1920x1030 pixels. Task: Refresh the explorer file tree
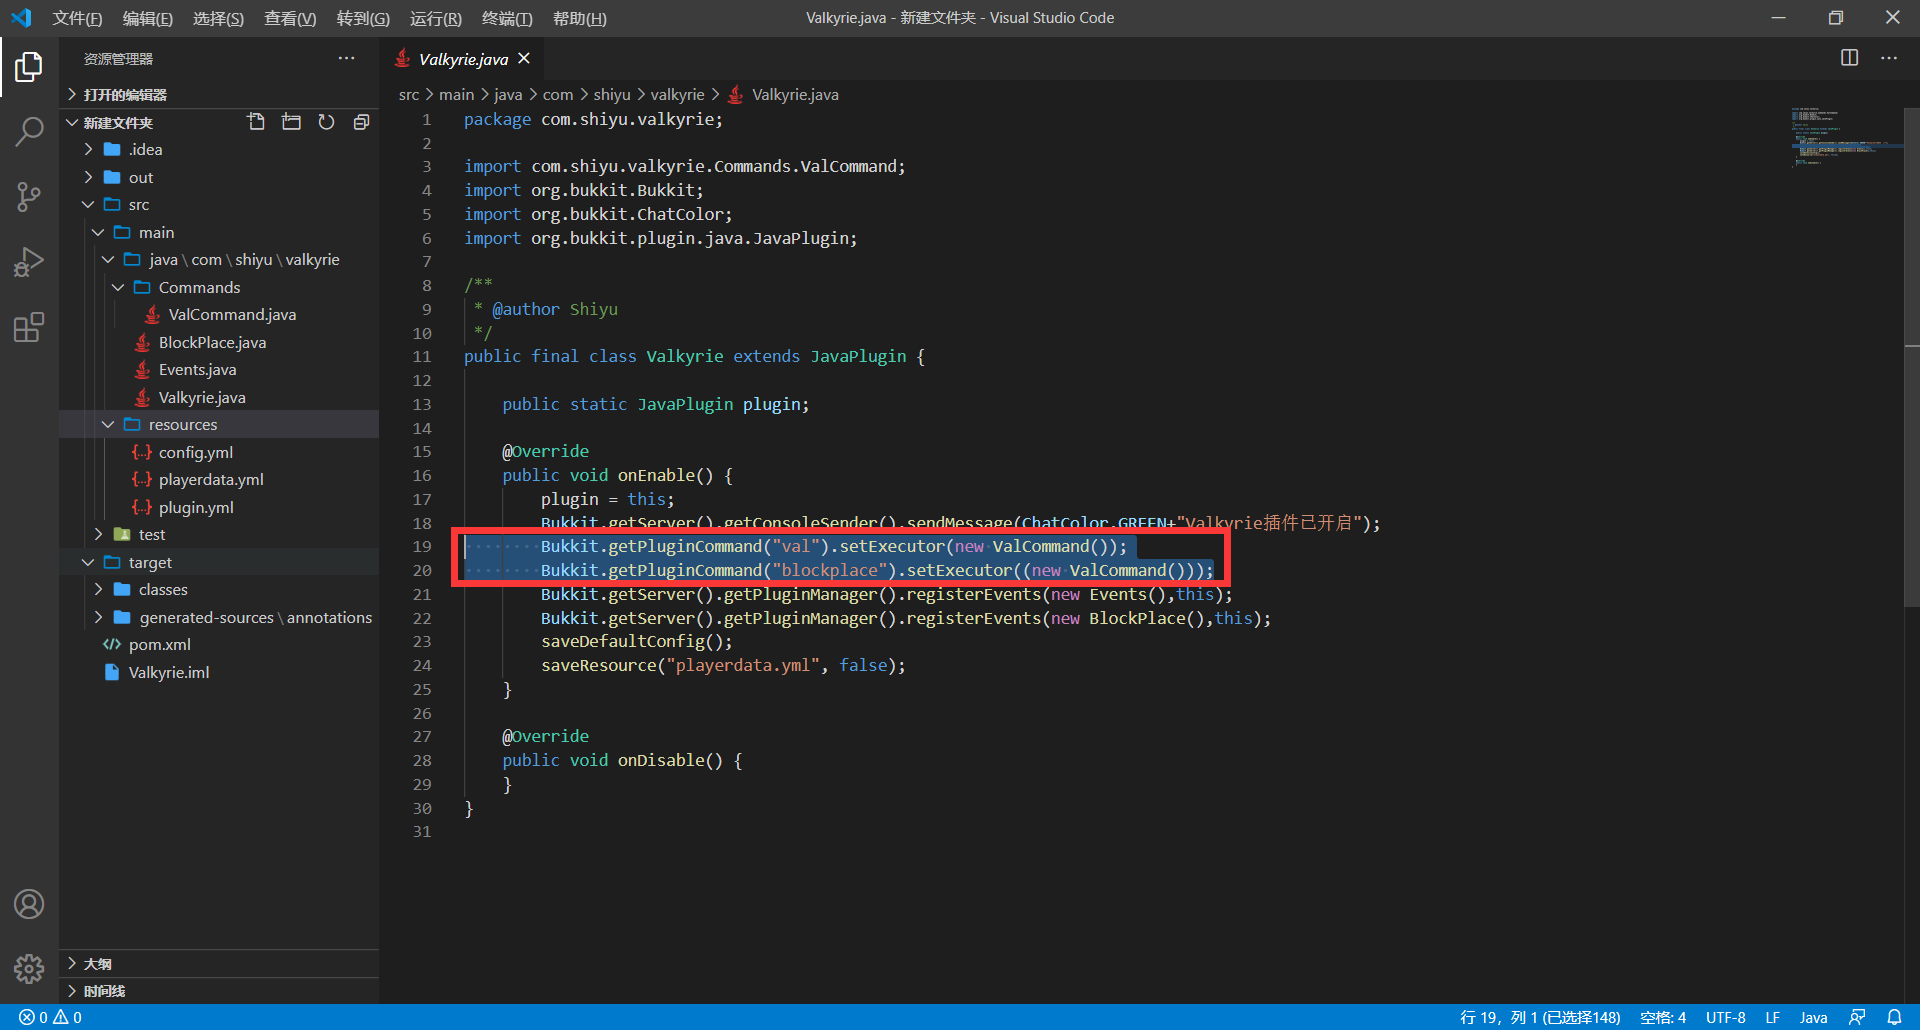pos(326,122)
